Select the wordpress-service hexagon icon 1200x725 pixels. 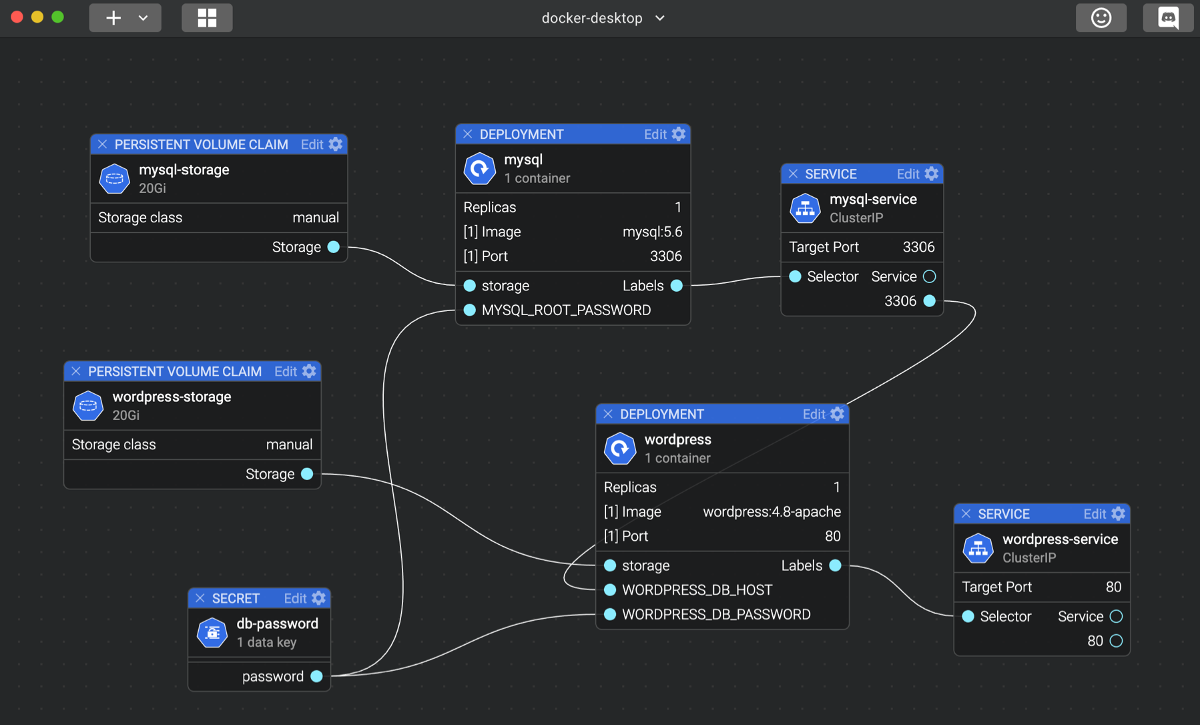coord(979,549)
